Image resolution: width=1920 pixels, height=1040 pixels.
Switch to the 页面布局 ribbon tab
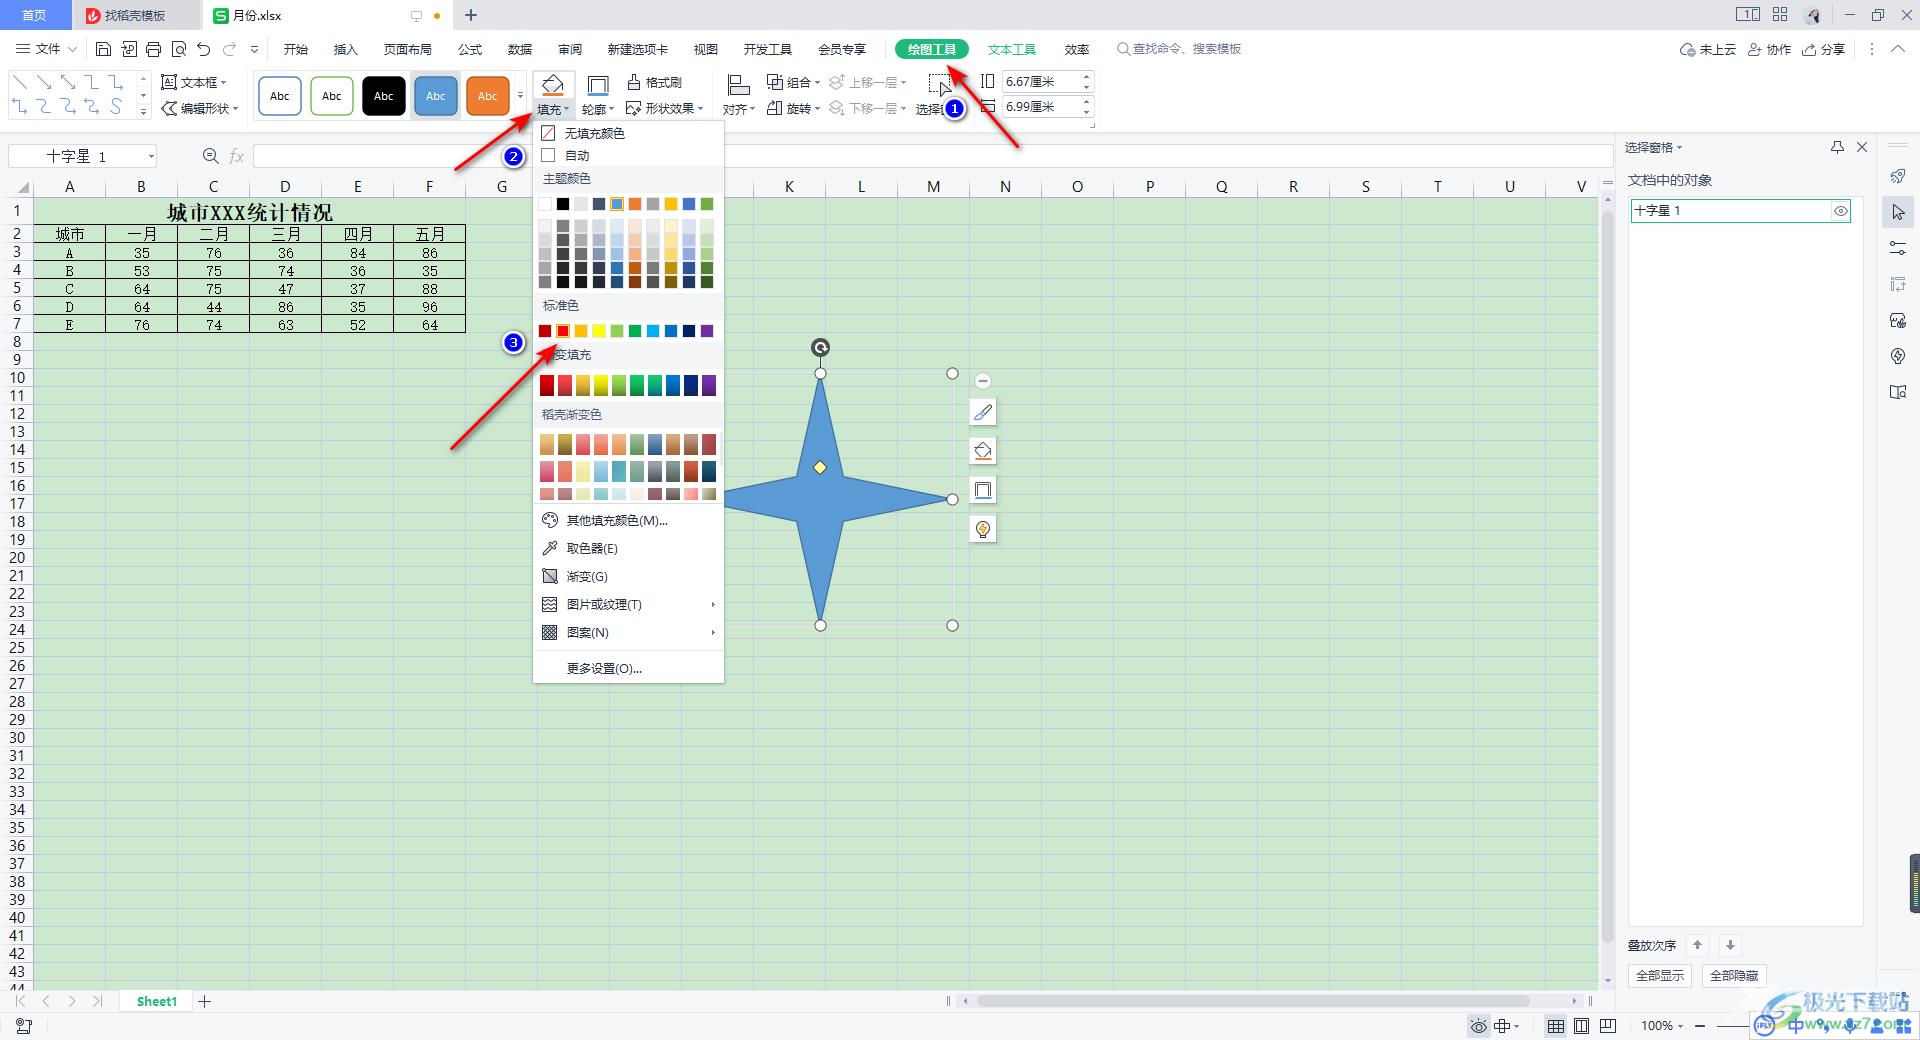tap(408, 49)
